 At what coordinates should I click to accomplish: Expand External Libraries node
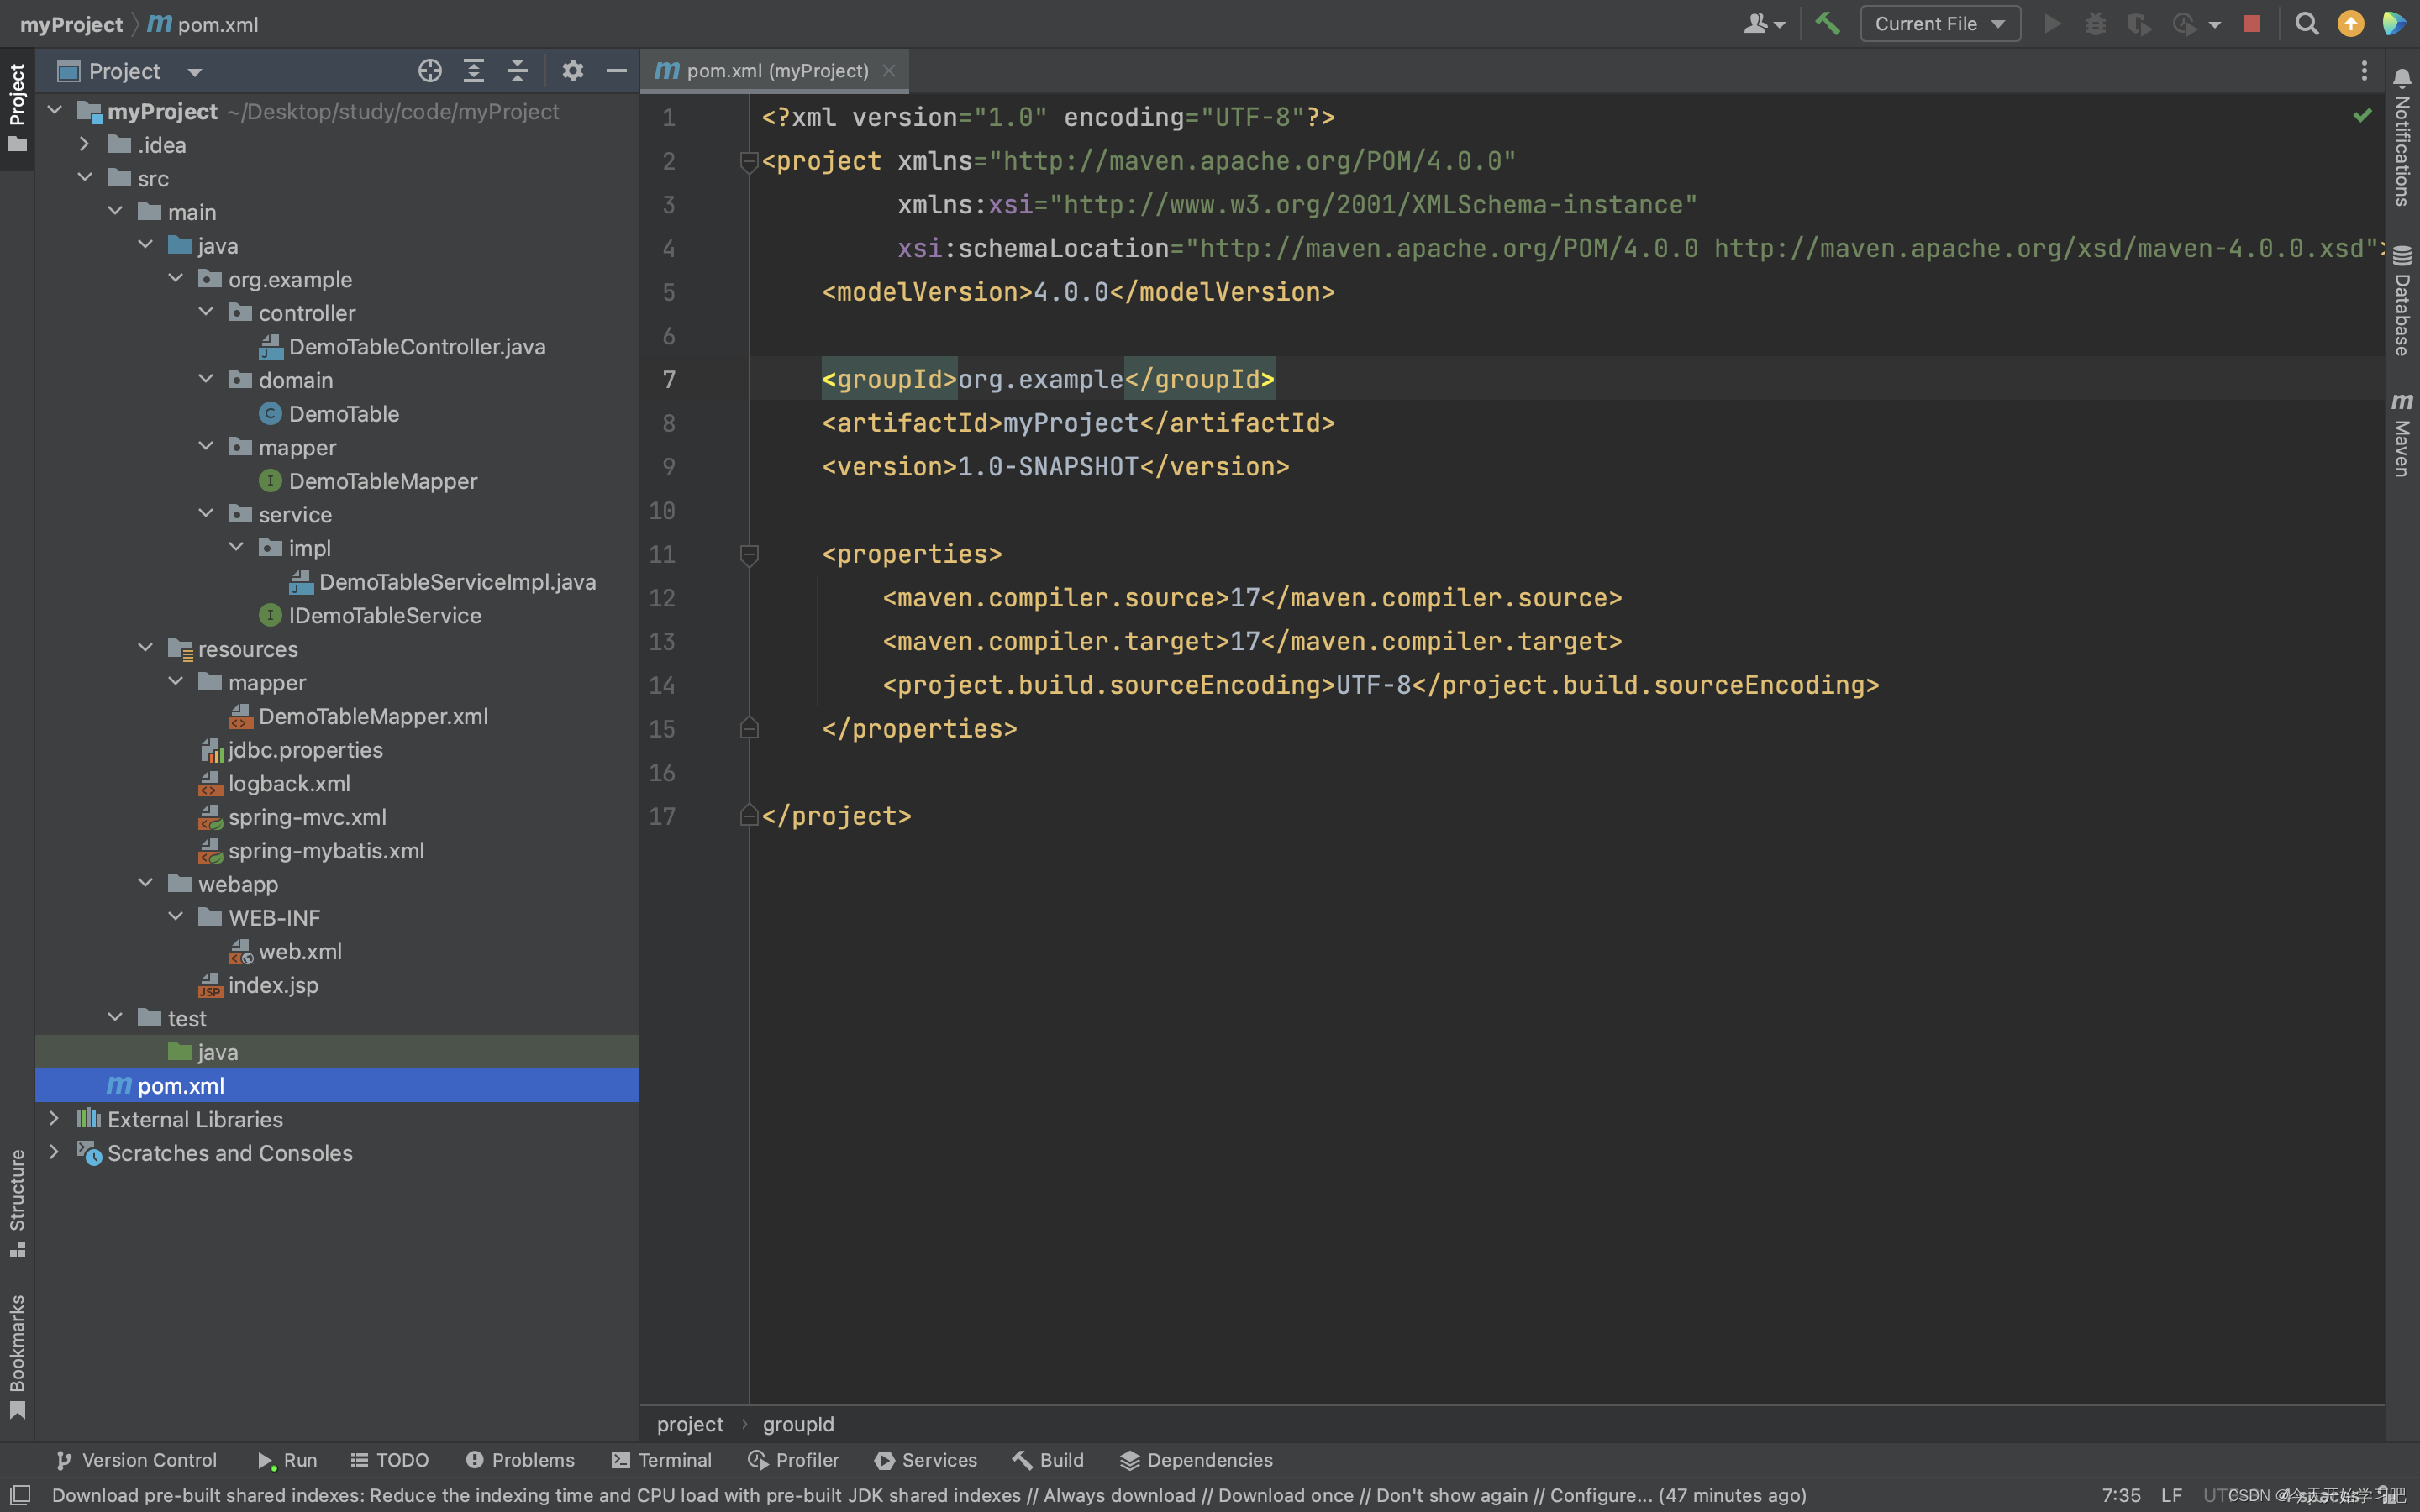pyautogui.click(x=55, y=1118)
